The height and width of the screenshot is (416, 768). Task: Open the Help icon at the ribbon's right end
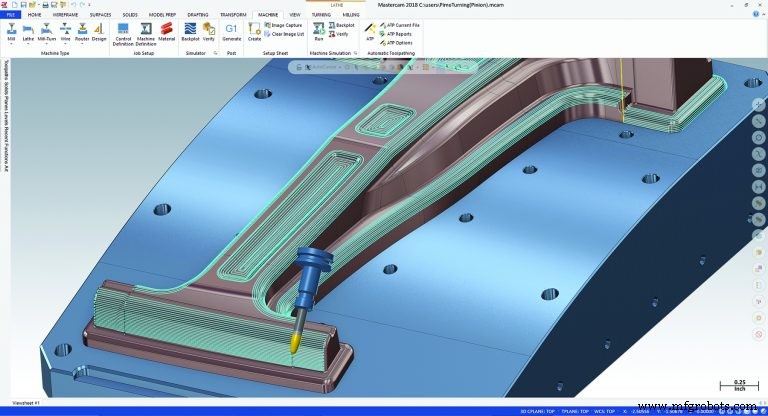pyautogui.click(x=756, y=15)
